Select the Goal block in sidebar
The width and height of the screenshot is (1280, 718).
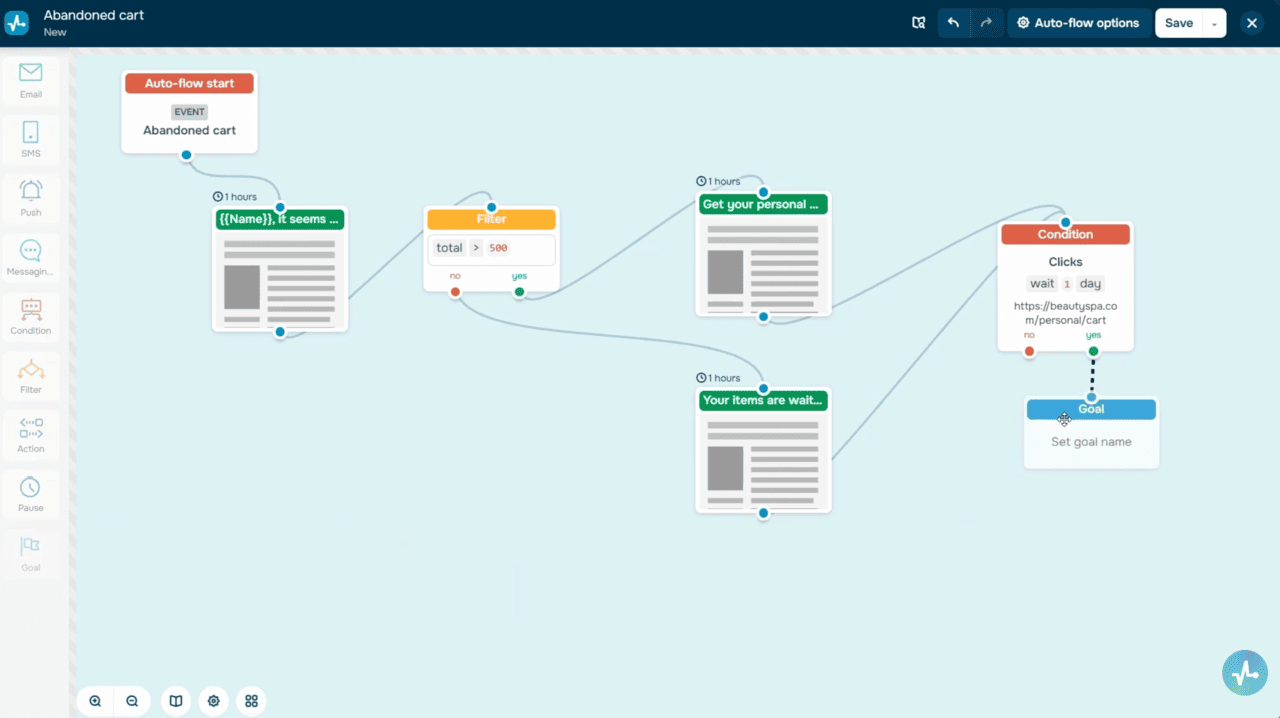point(31,553)
